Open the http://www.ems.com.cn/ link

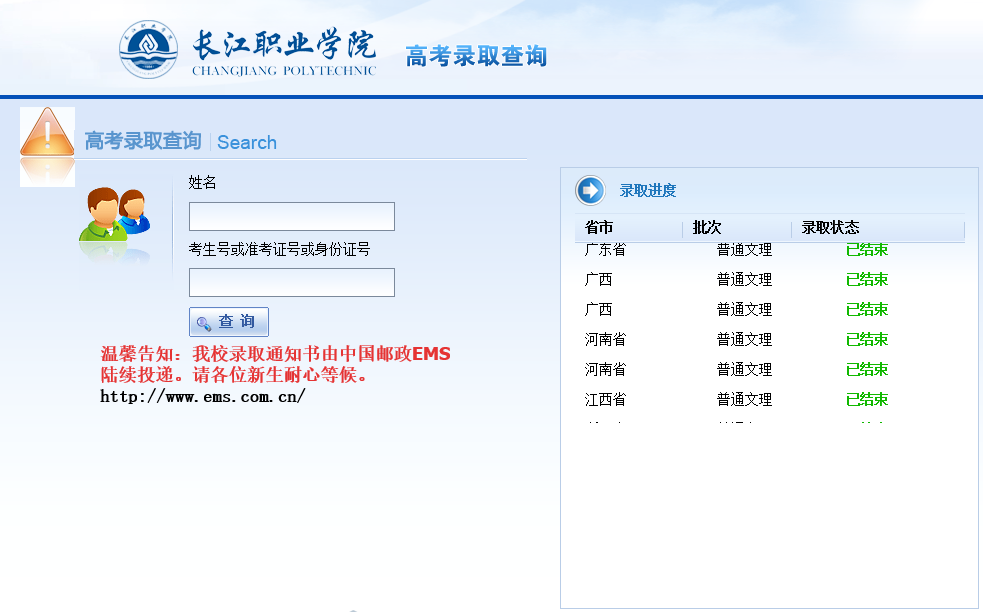202,396
